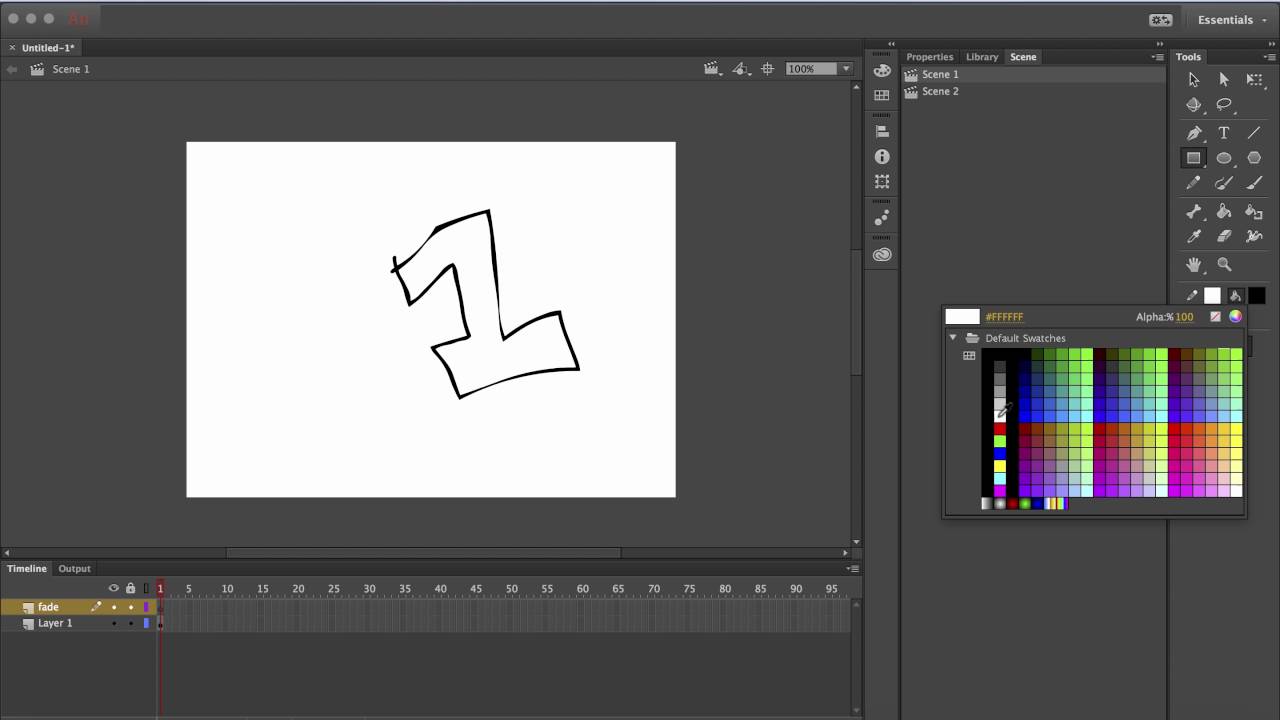Open the system color picker wheel
The height and width of the screenshot is (720, 1280).
(1236, 317)
